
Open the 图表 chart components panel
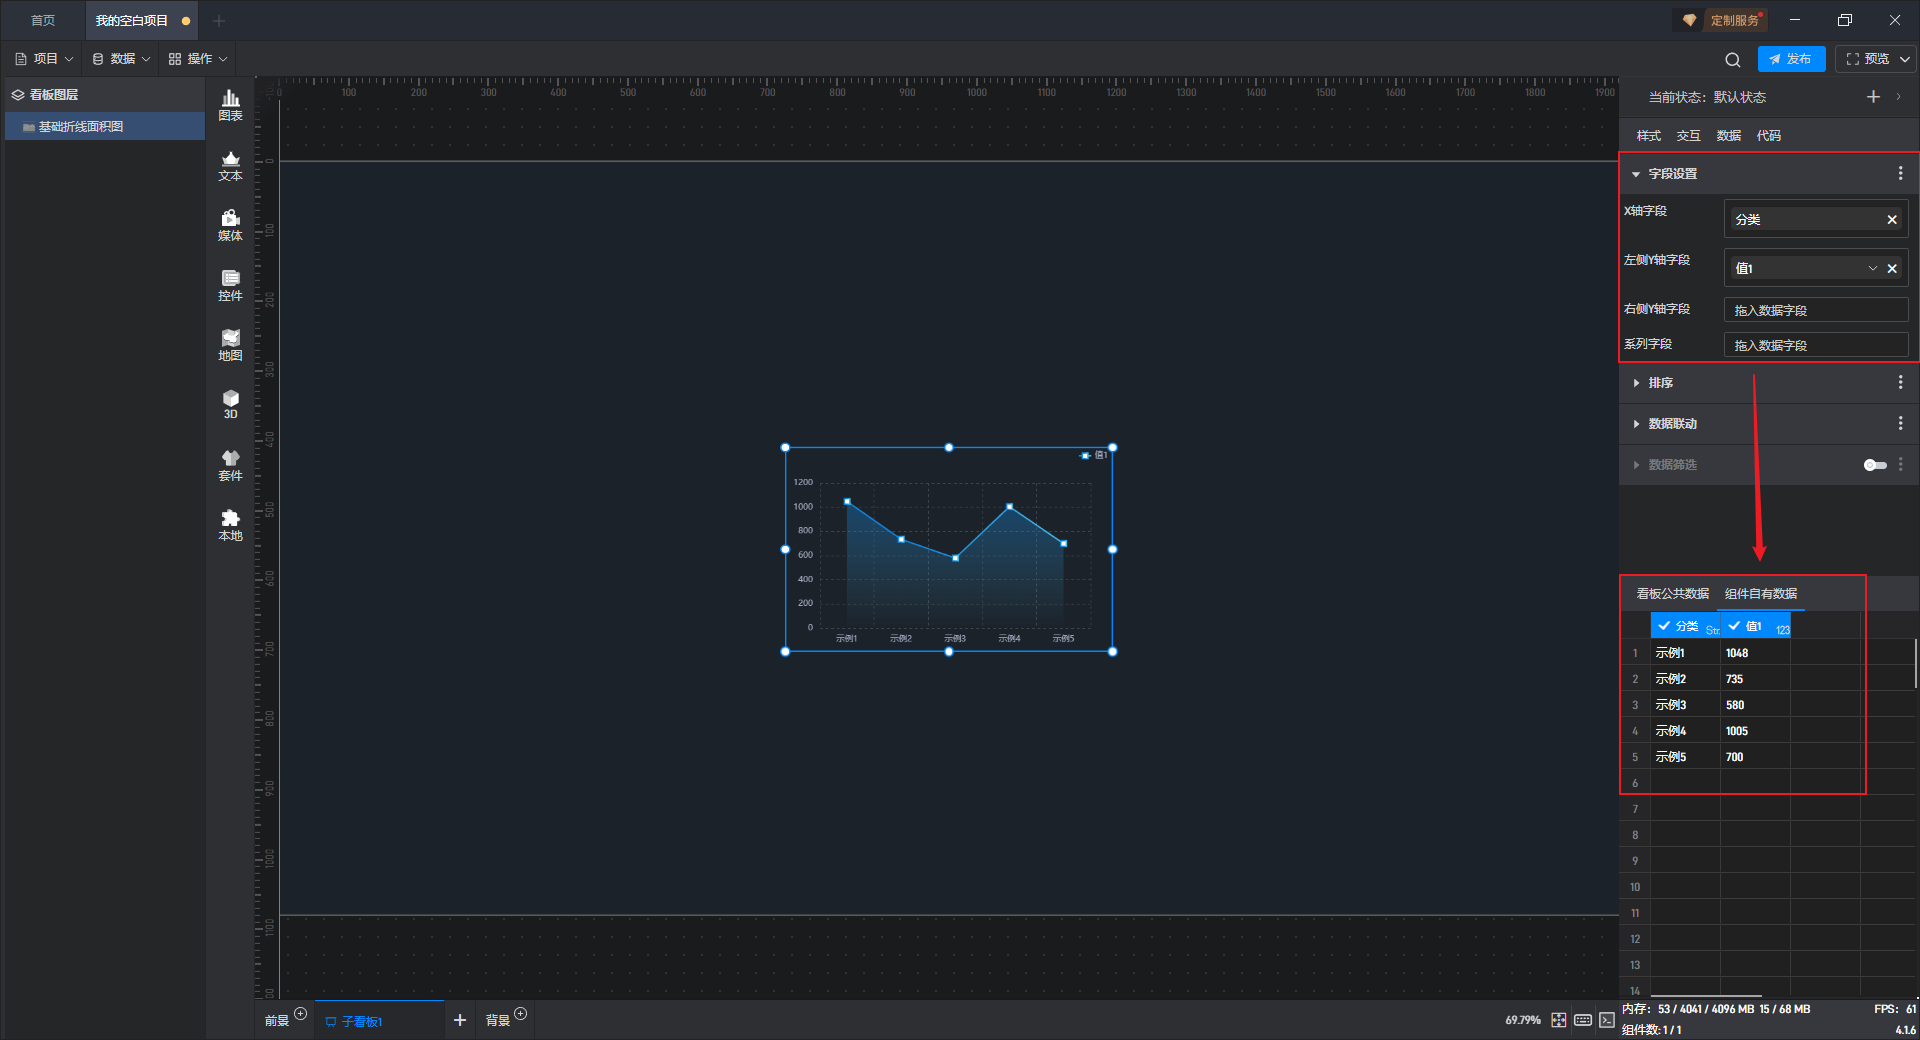[x=230, y=105]
